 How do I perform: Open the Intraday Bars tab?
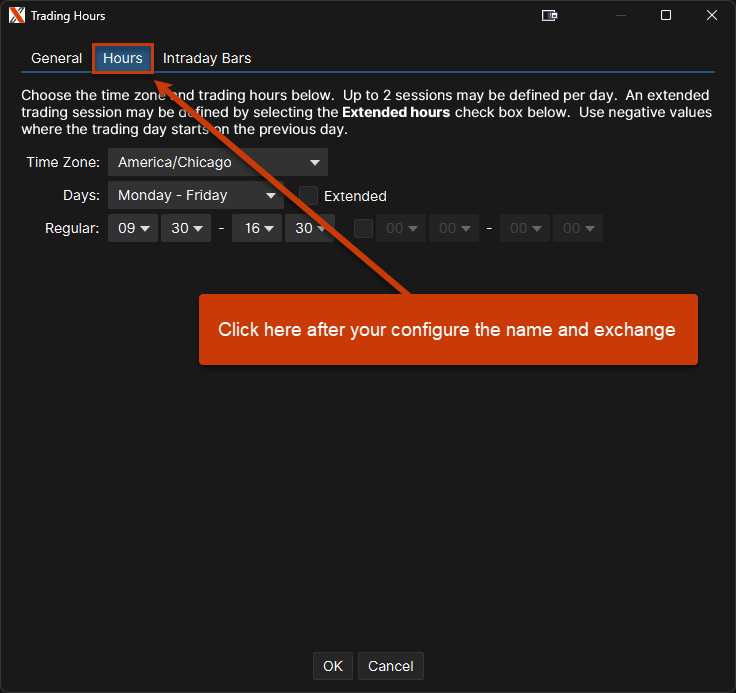tap(207, 58)
